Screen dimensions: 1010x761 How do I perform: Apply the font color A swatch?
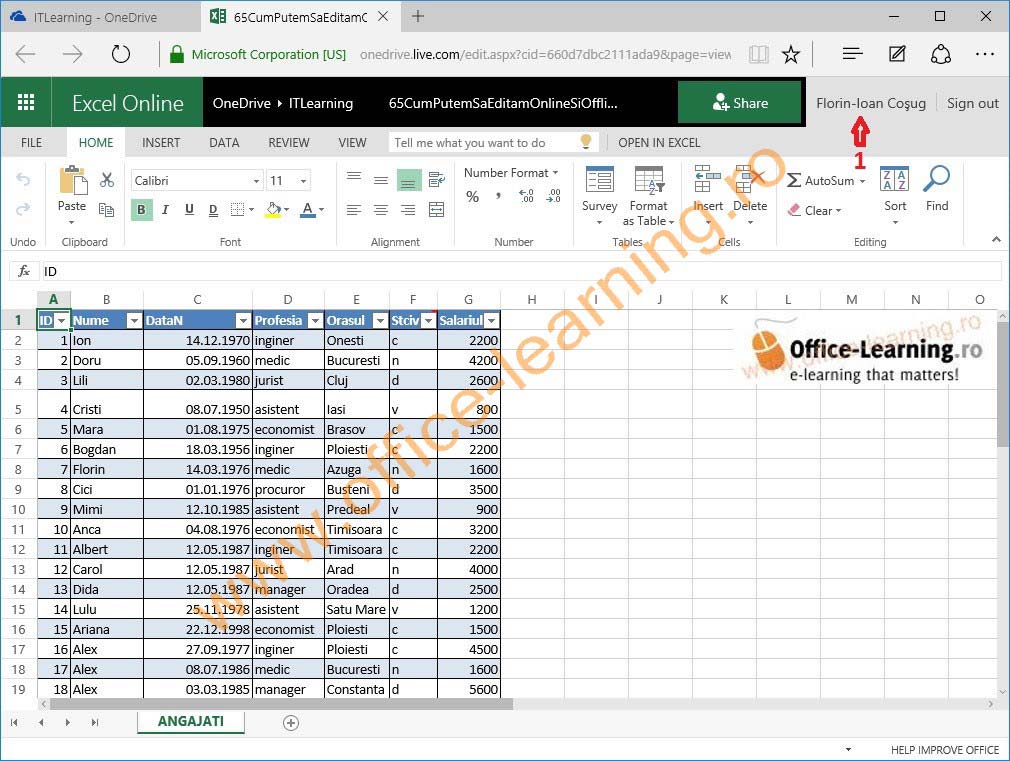click(308, 210)
